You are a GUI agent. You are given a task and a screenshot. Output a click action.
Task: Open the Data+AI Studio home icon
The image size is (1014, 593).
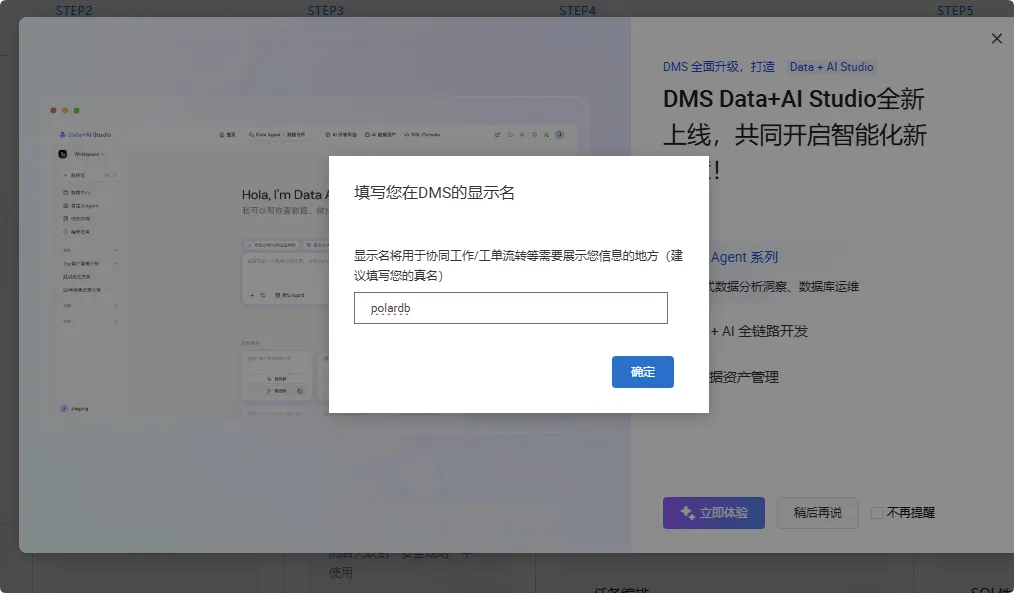click(63, 134)
